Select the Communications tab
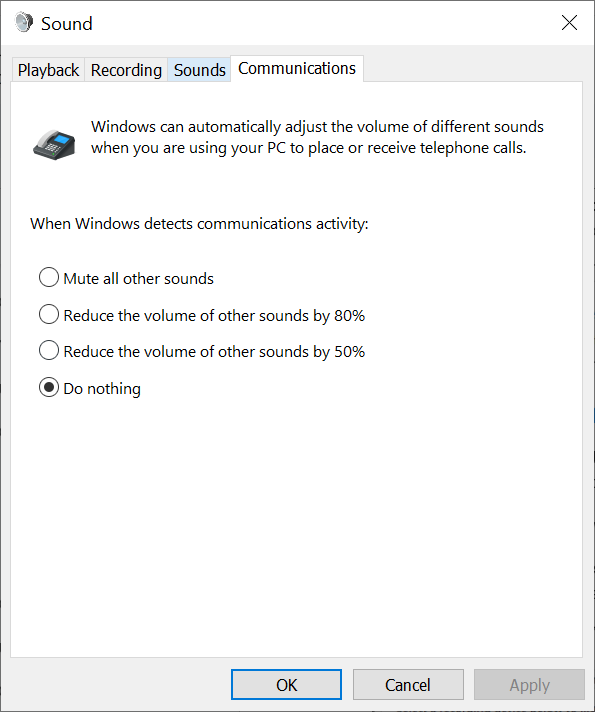 pos(297,69)
